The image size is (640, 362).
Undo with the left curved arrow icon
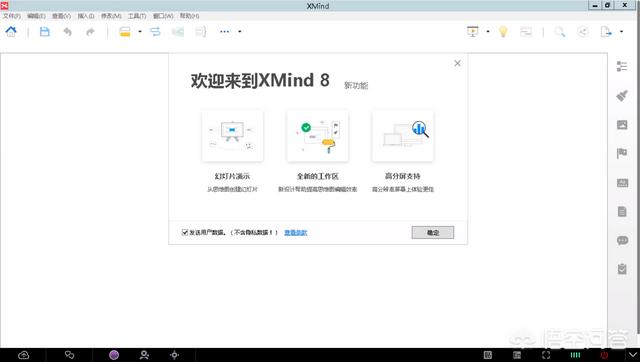pyautogui.click(x=67, y=32)
